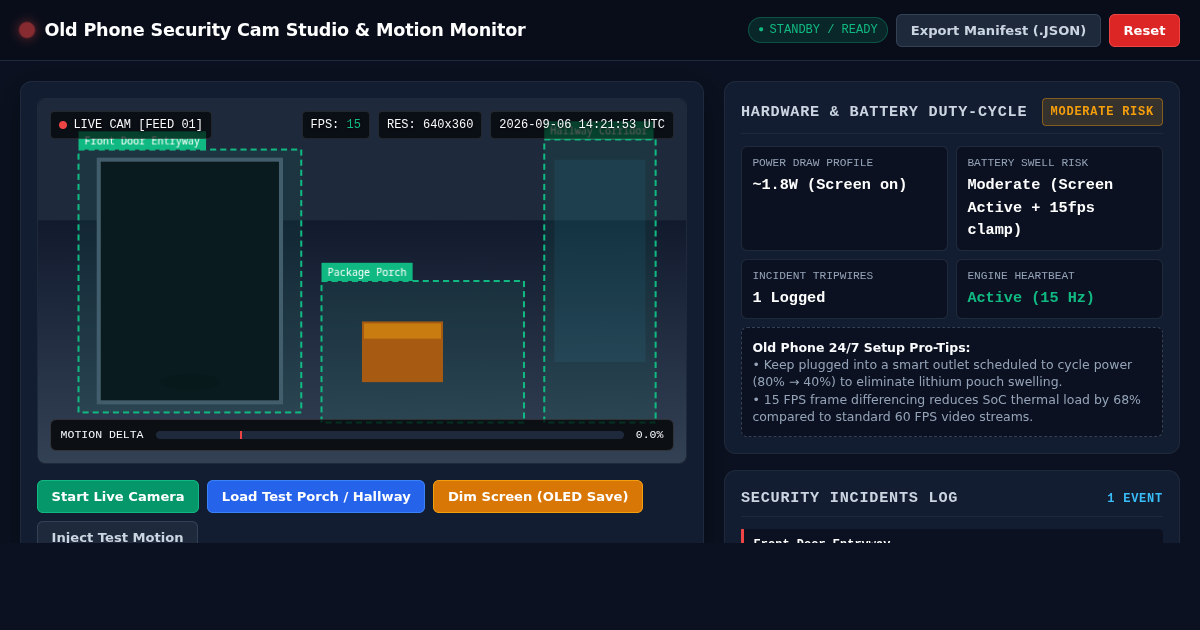
Task: Click the red Reset button
Action: (1144, 30)
